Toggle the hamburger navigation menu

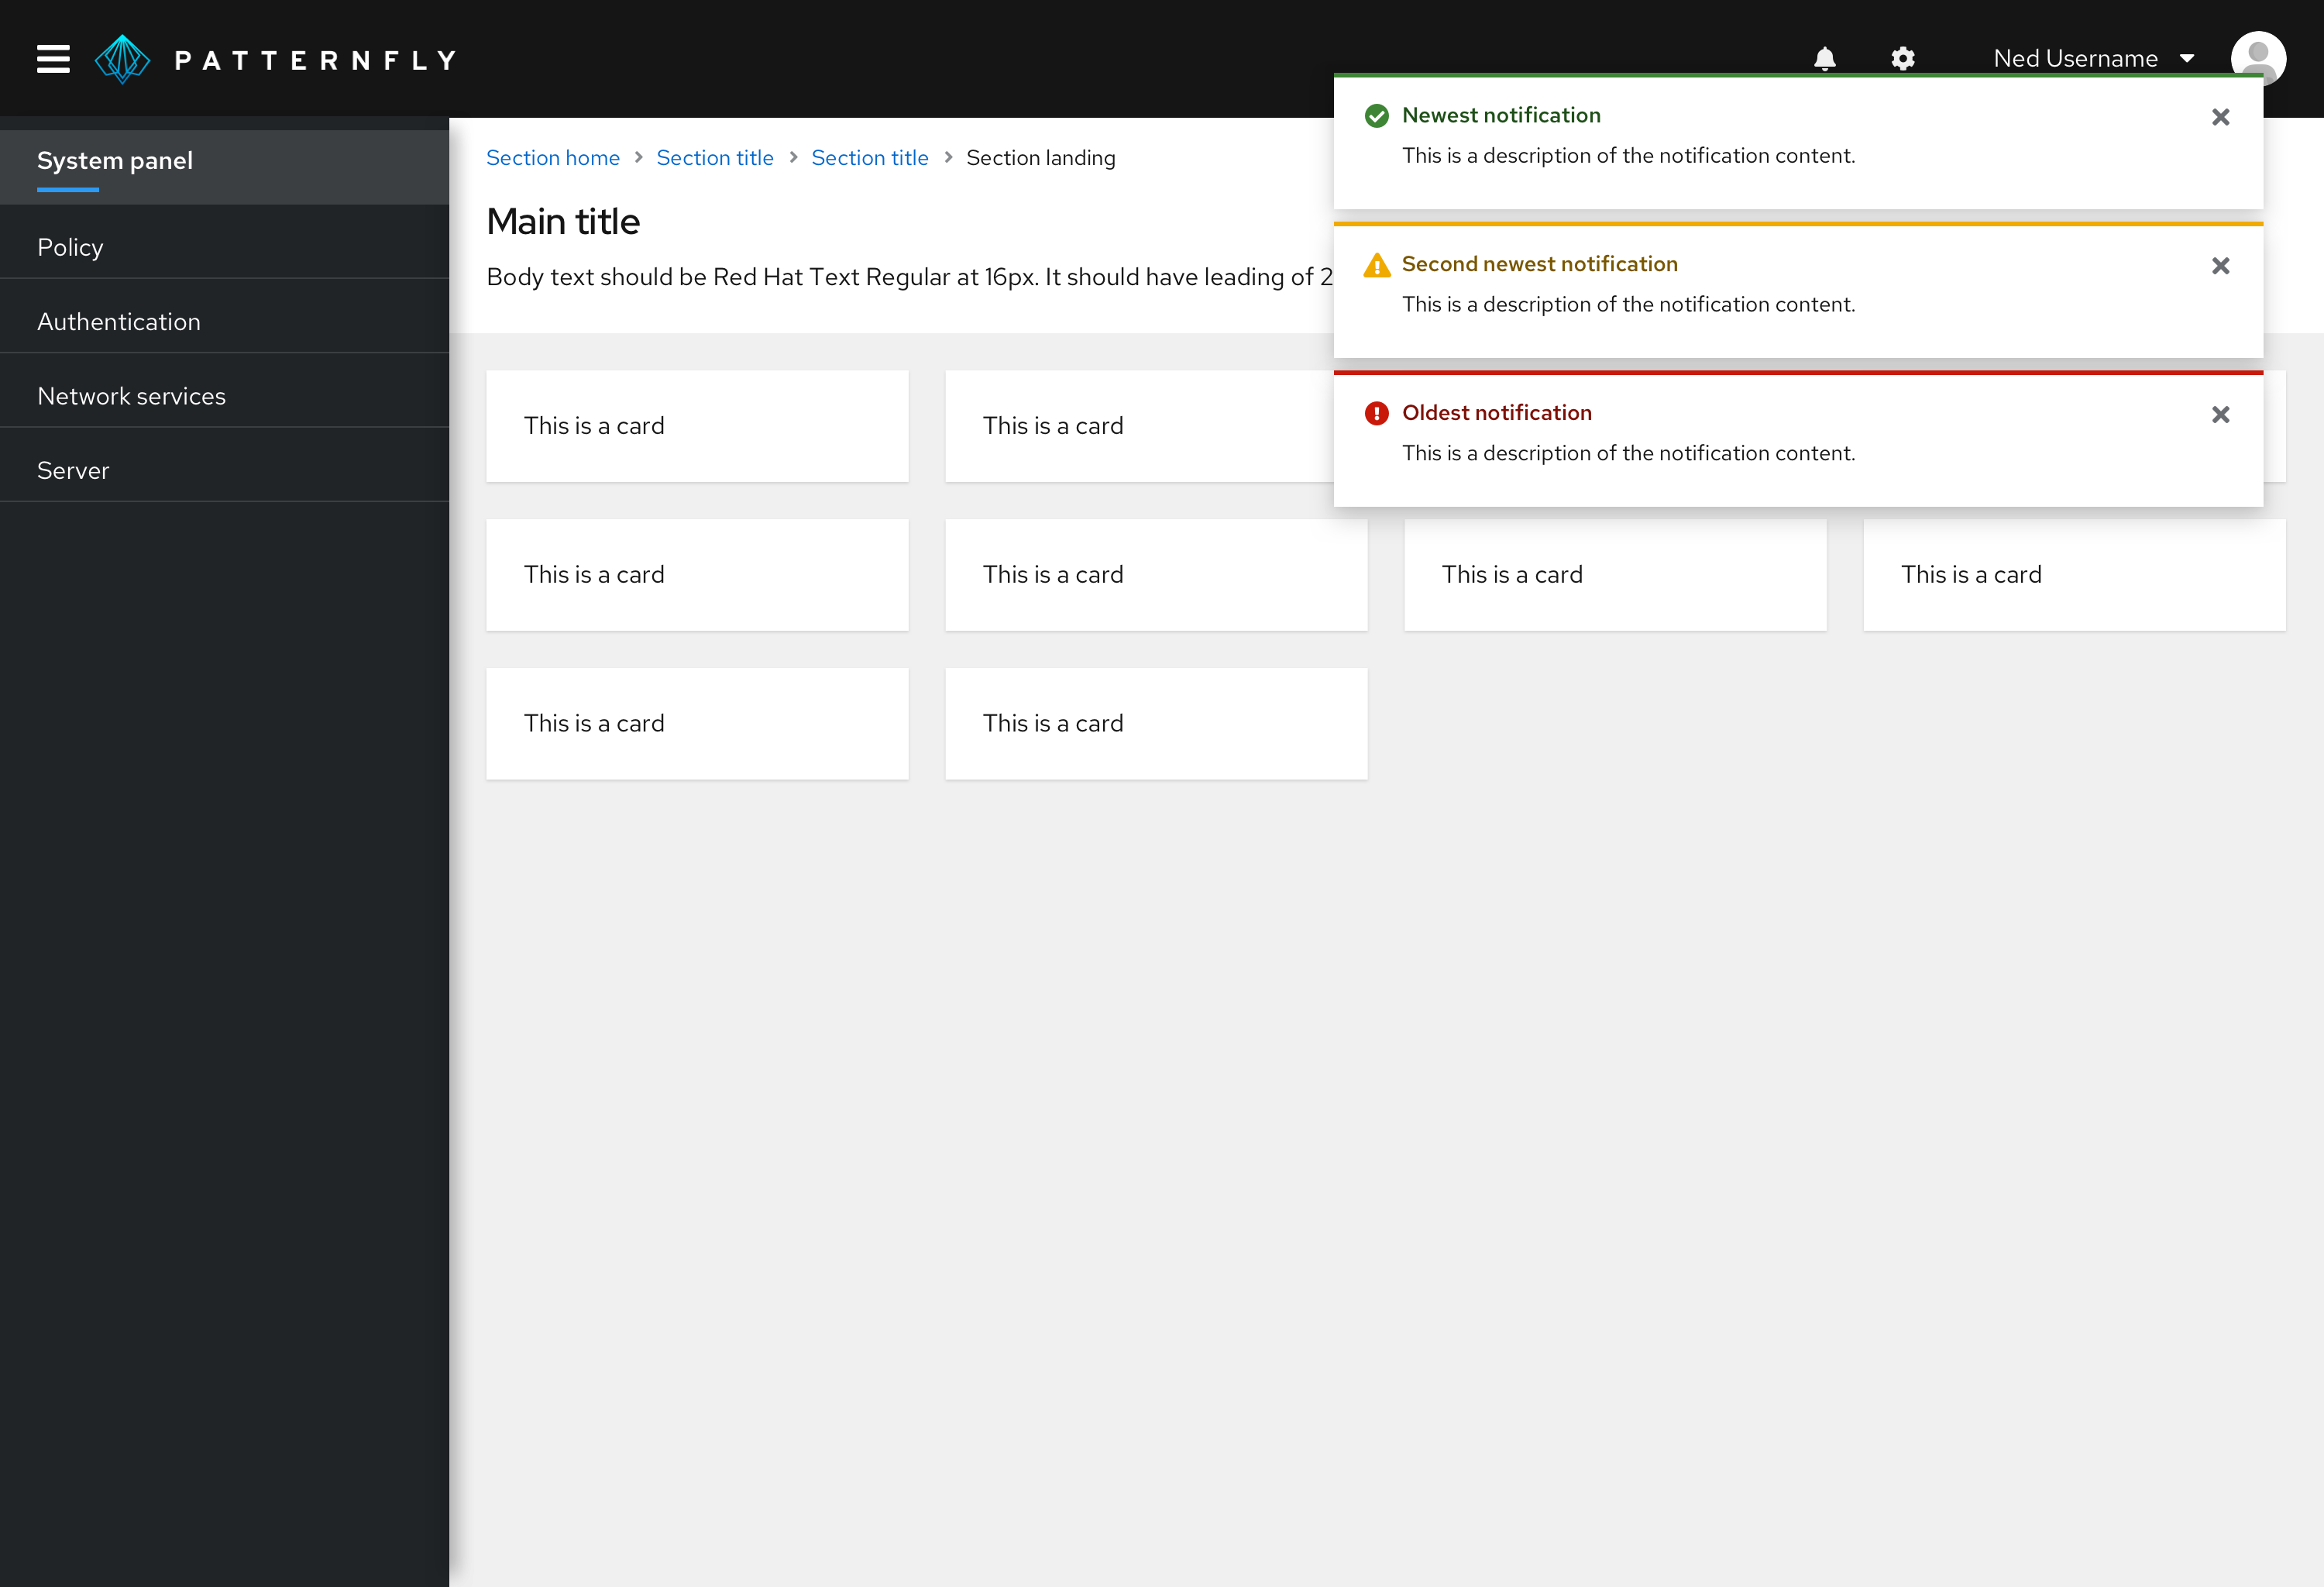coord(53,59)
